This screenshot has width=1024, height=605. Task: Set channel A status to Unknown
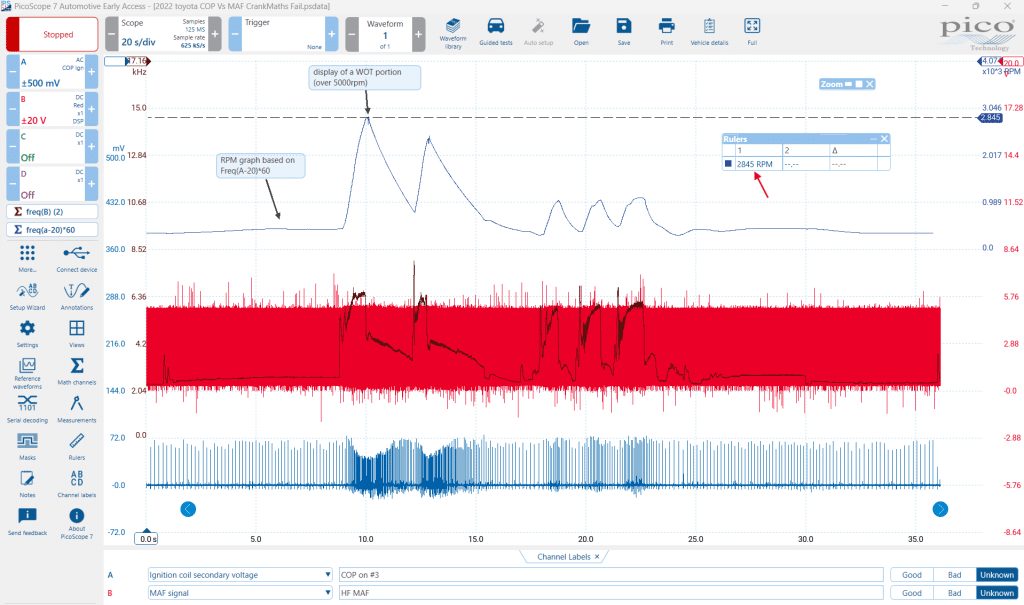click(997, 575)
